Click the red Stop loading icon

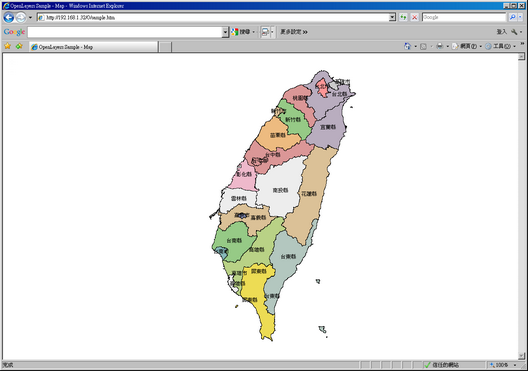click(x=415, y=17)
